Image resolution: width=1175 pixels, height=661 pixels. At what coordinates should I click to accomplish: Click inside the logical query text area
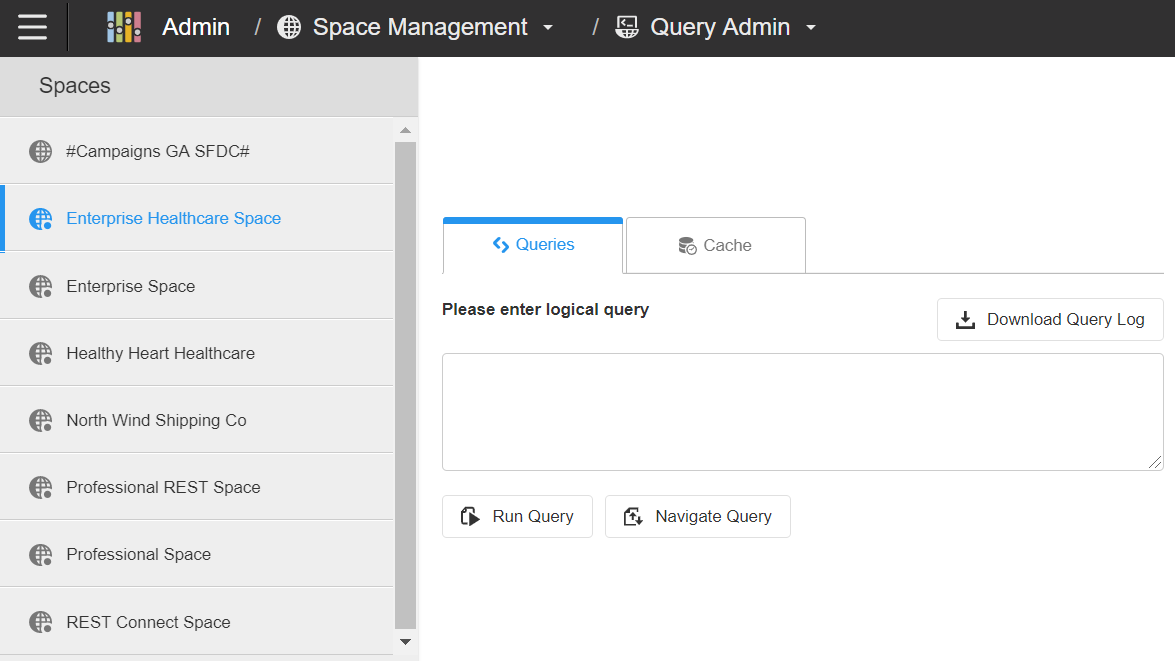coord(802,411)
